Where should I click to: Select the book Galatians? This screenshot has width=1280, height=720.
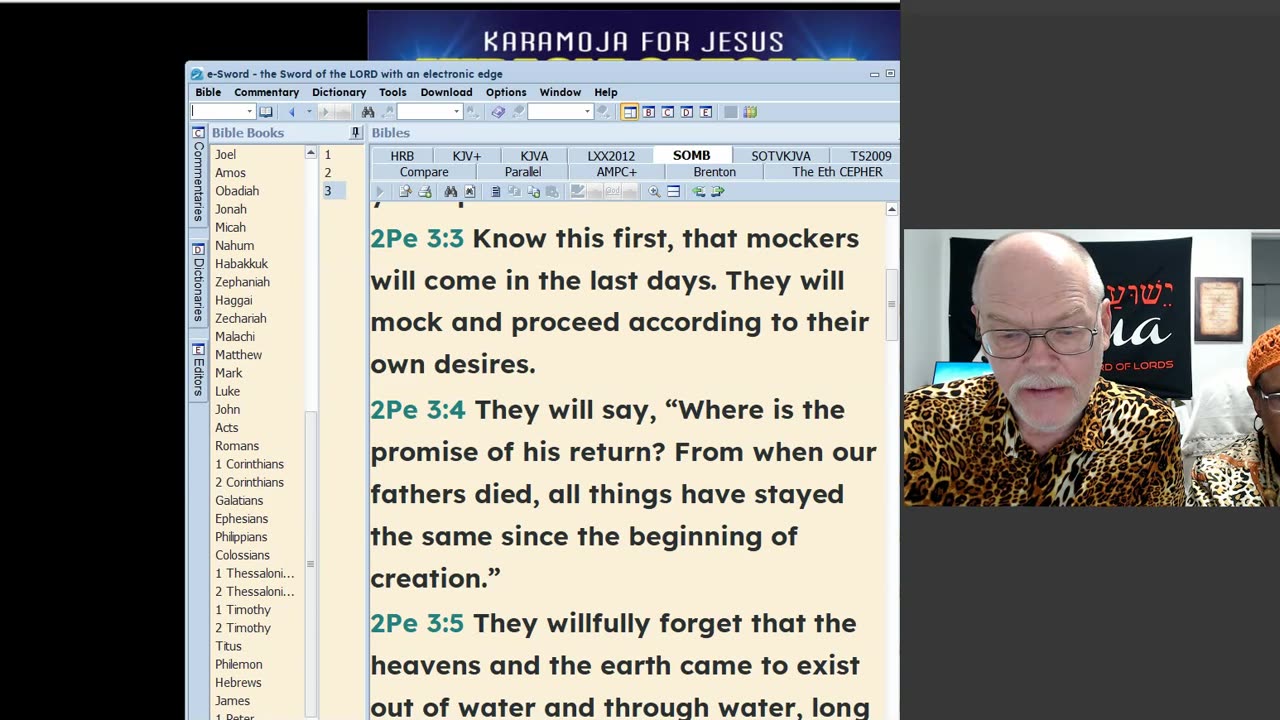tap(239, 500)
